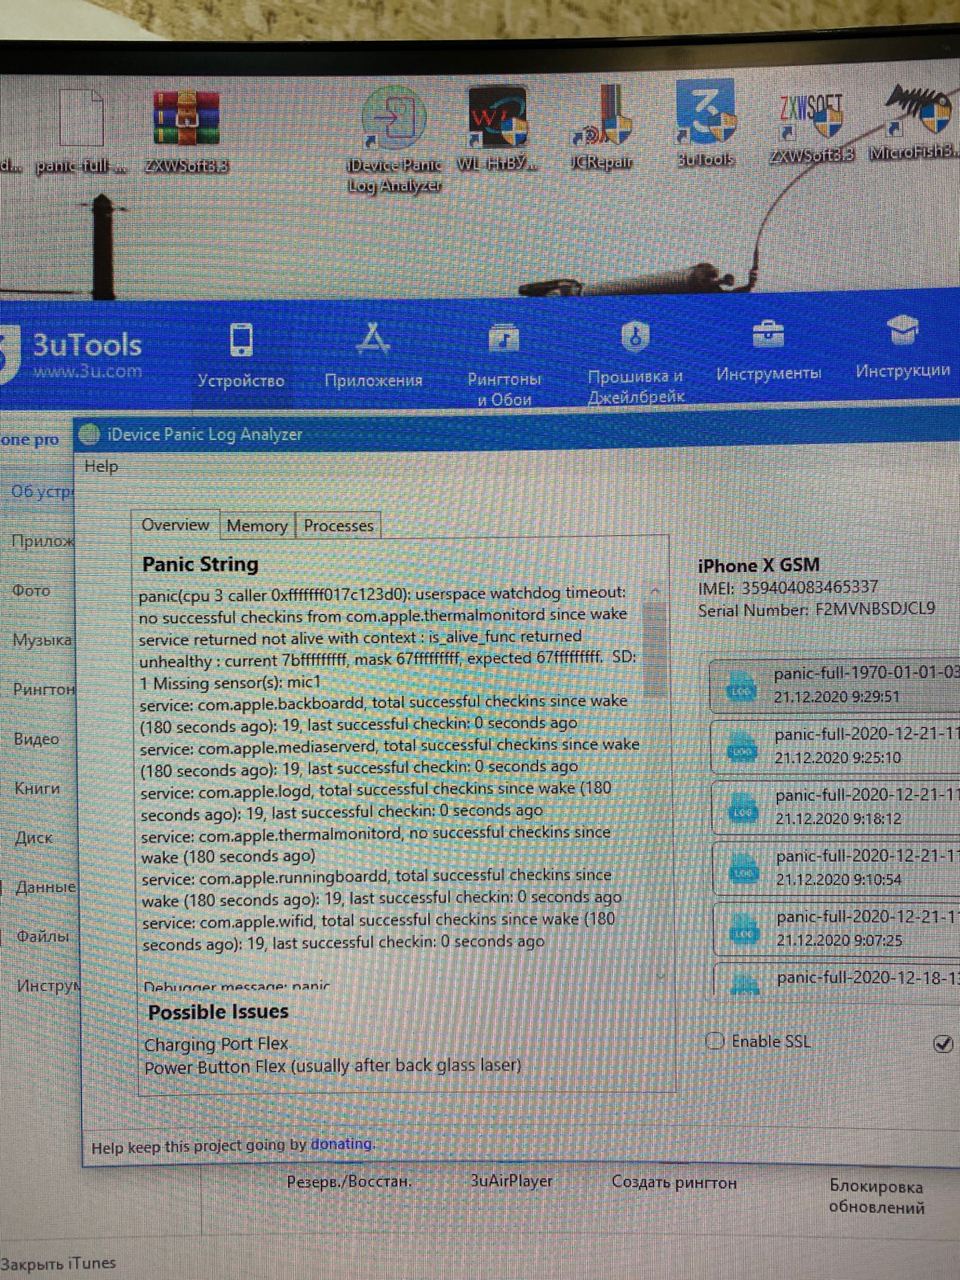
Task: Follow the donating link
Action: click(342, 1144)
